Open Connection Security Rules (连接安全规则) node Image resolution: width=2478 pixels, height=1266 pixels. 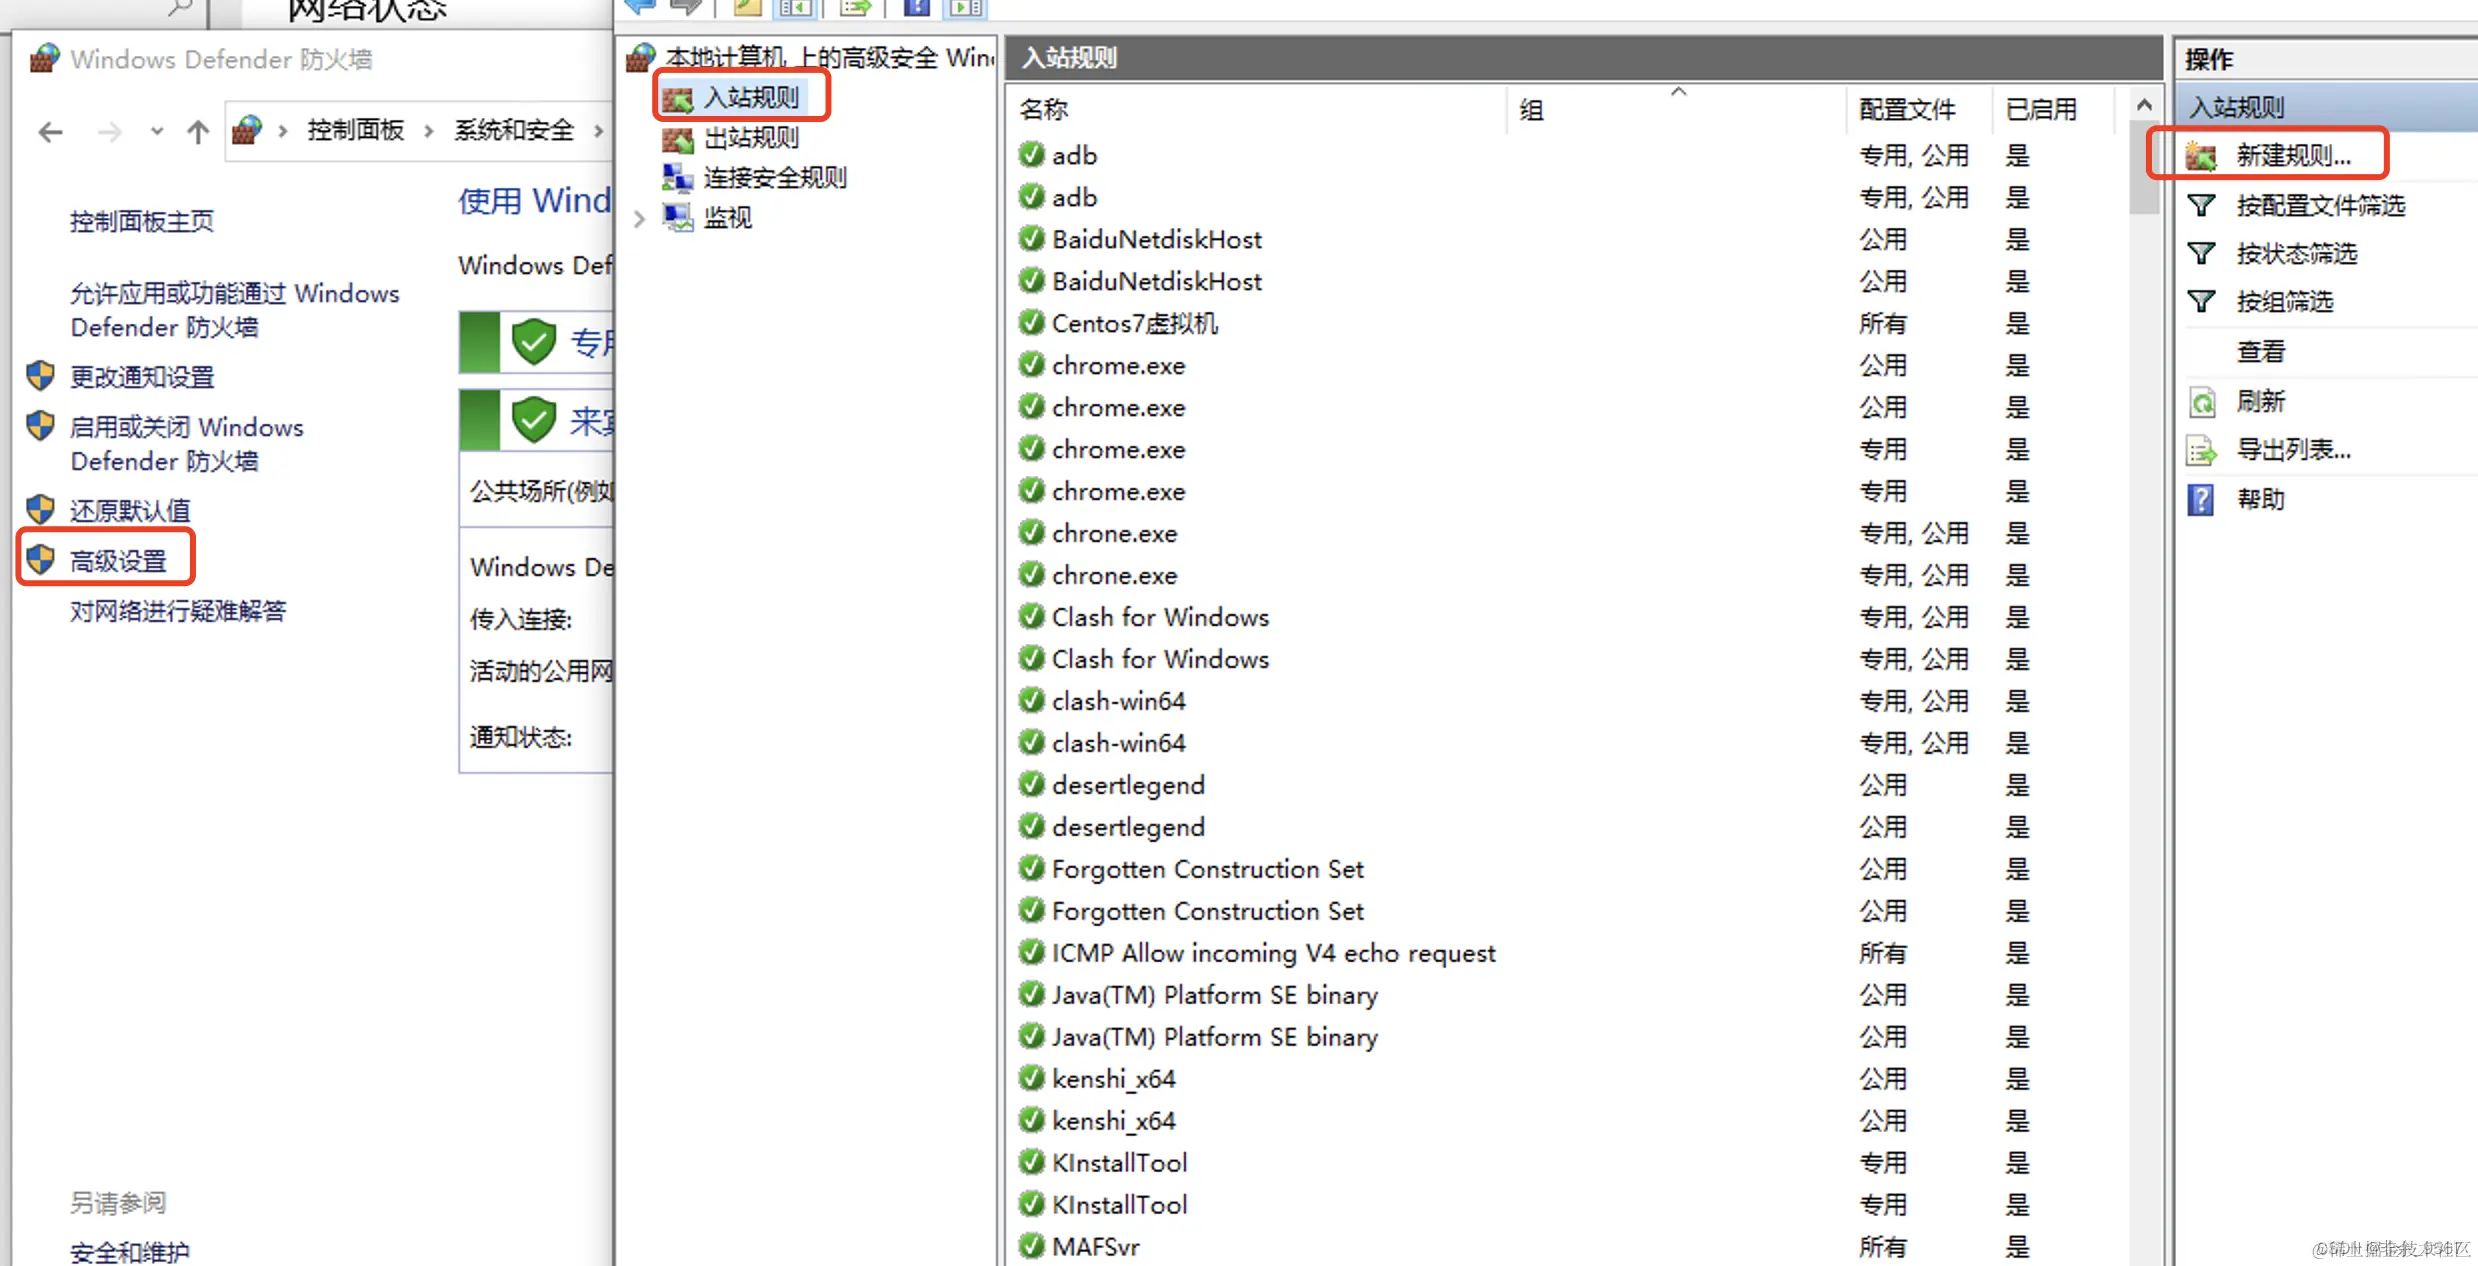pos(774,178)
